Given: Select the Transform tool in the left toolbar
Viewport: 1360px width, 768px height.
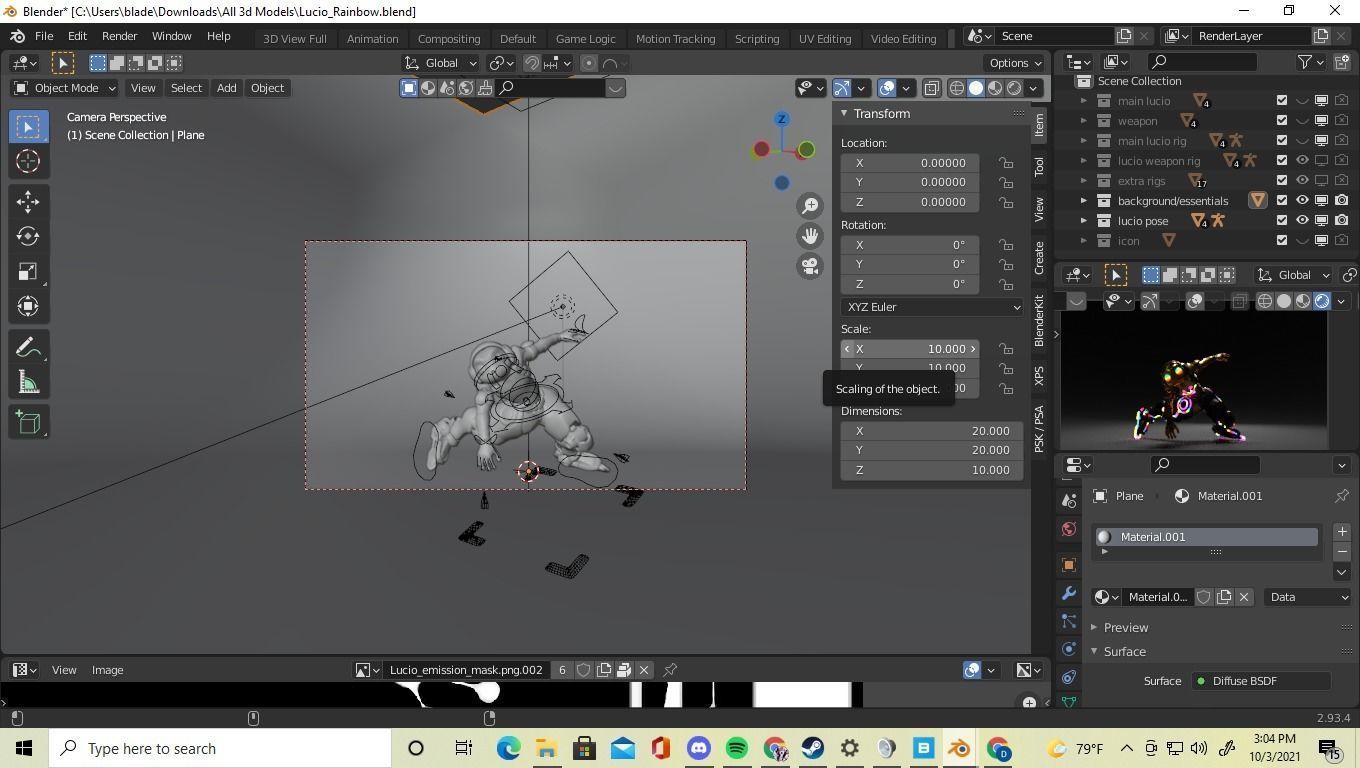Looking at the screenshot, I should click(x=28, y=306).
